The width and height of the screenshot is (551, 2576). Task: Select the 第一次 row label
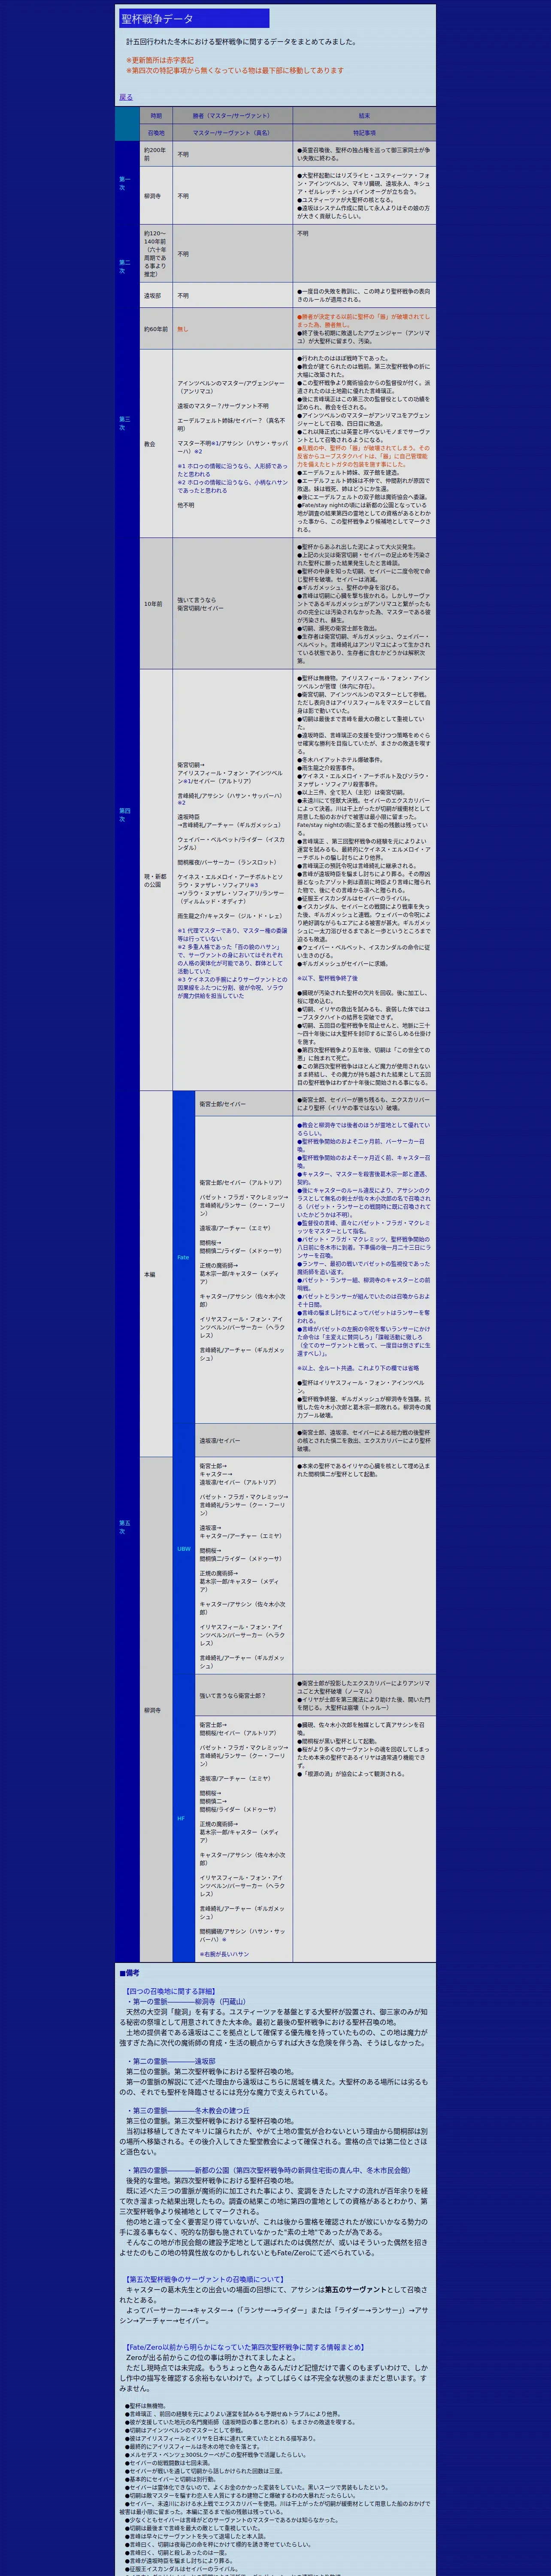(x=128, y=182)
